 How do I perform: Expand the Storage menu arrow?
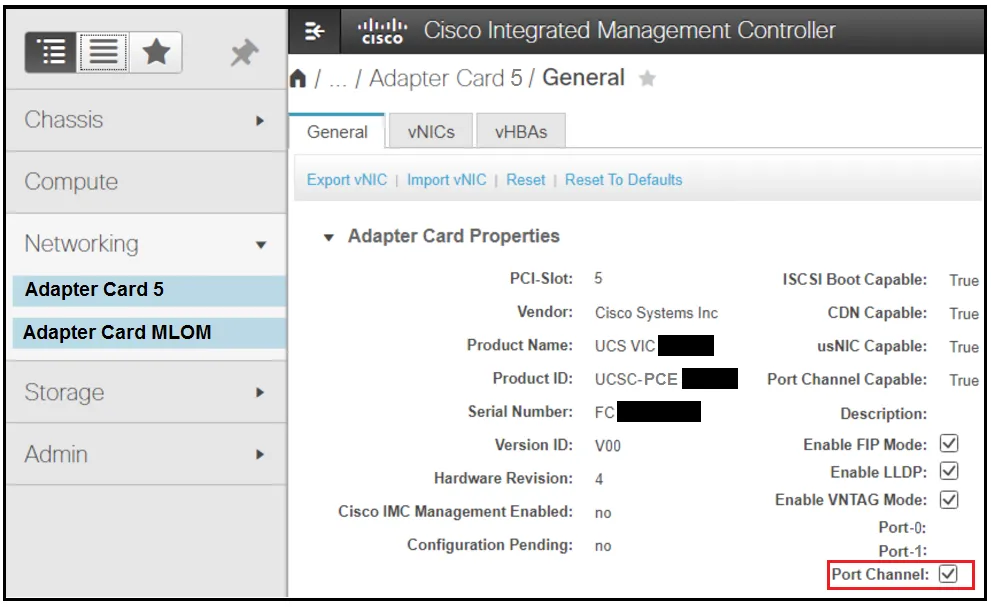tap(260, 393)
